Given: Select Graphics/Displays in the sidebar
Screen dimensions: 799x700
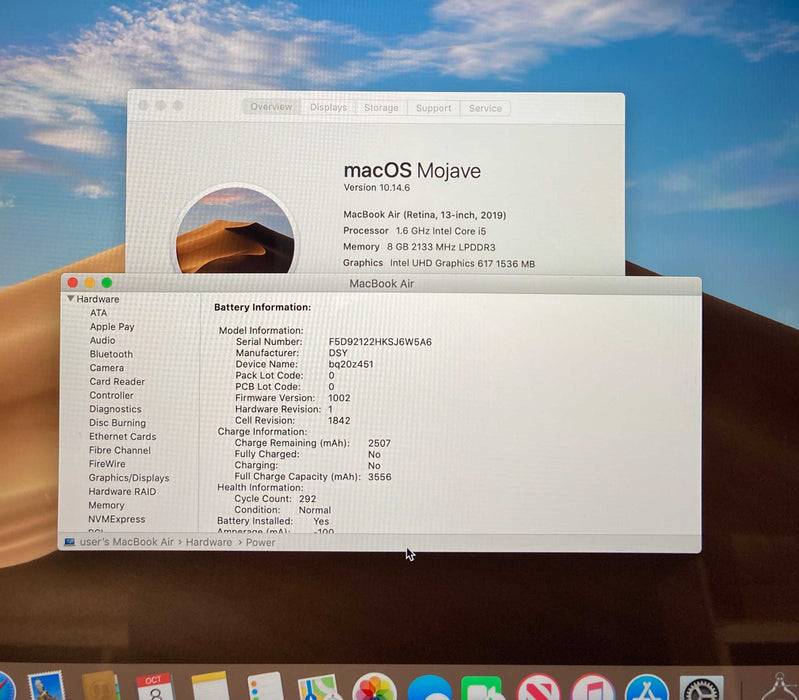Looking at the screenshot, I should (x=129, y=478).
